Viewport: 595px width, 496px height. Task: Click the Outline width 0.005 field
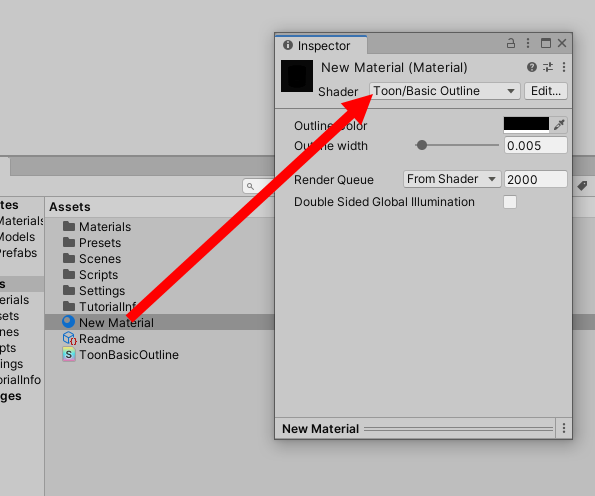pos(535,145)
